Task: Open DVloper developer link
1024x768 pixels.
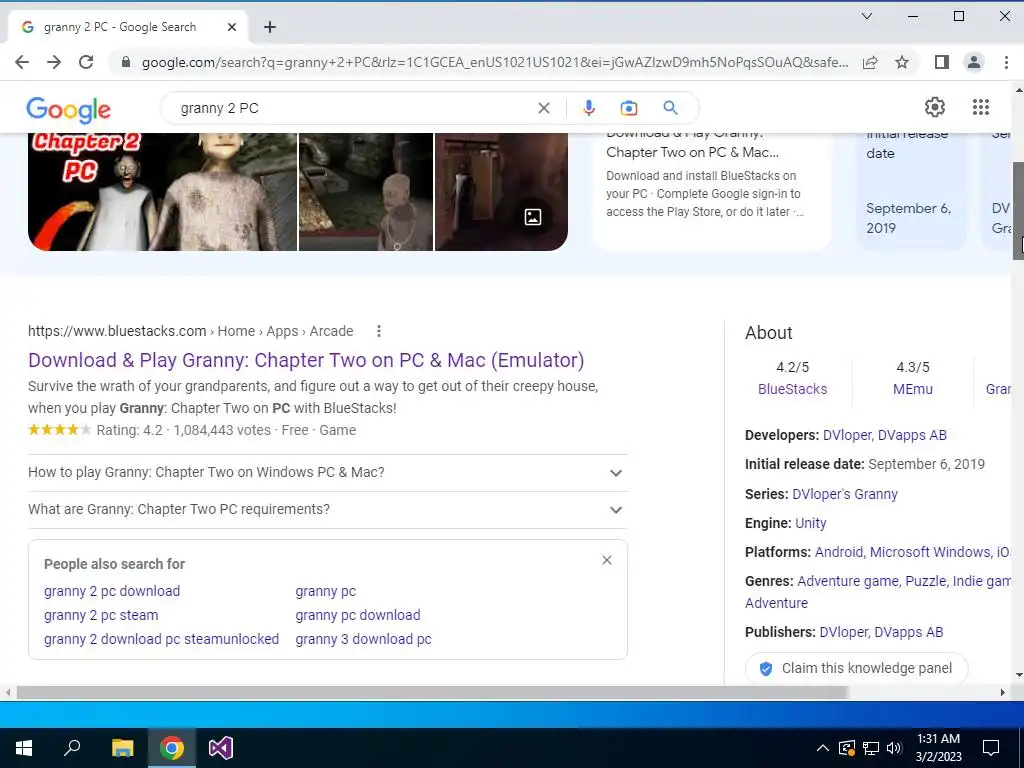Action: (x=846, y=435)
